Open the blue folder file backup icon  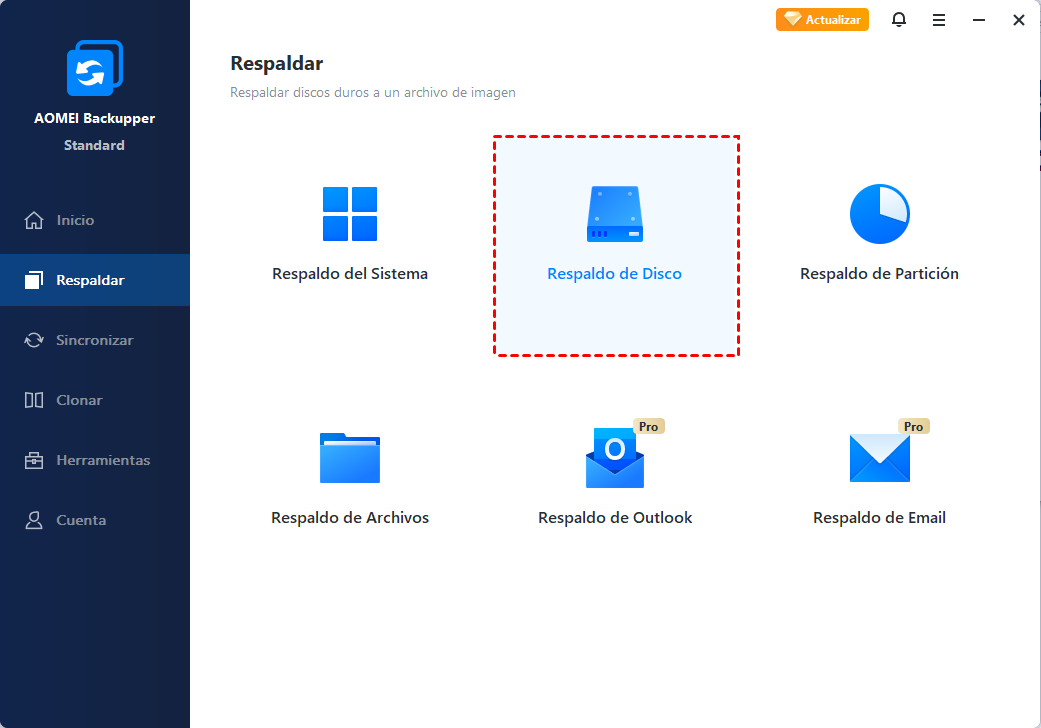click(x=350, y=458)
